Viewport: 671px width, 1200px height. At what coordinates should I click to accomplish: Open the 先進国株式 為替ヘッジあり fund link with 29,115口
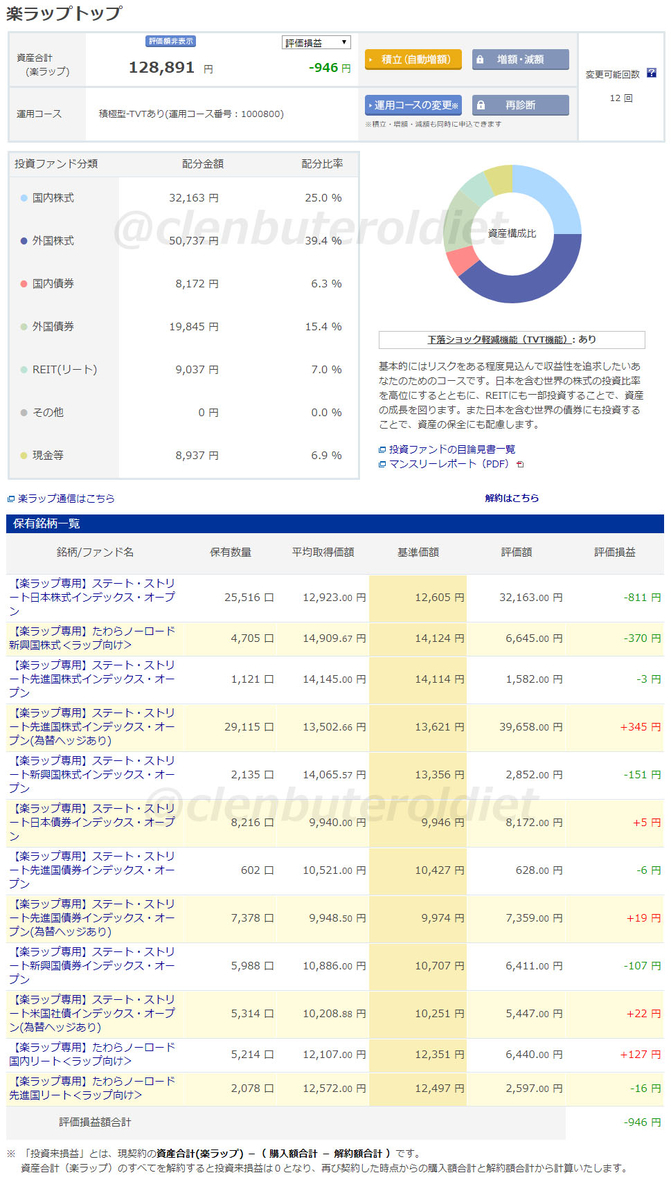click(93, 726)
